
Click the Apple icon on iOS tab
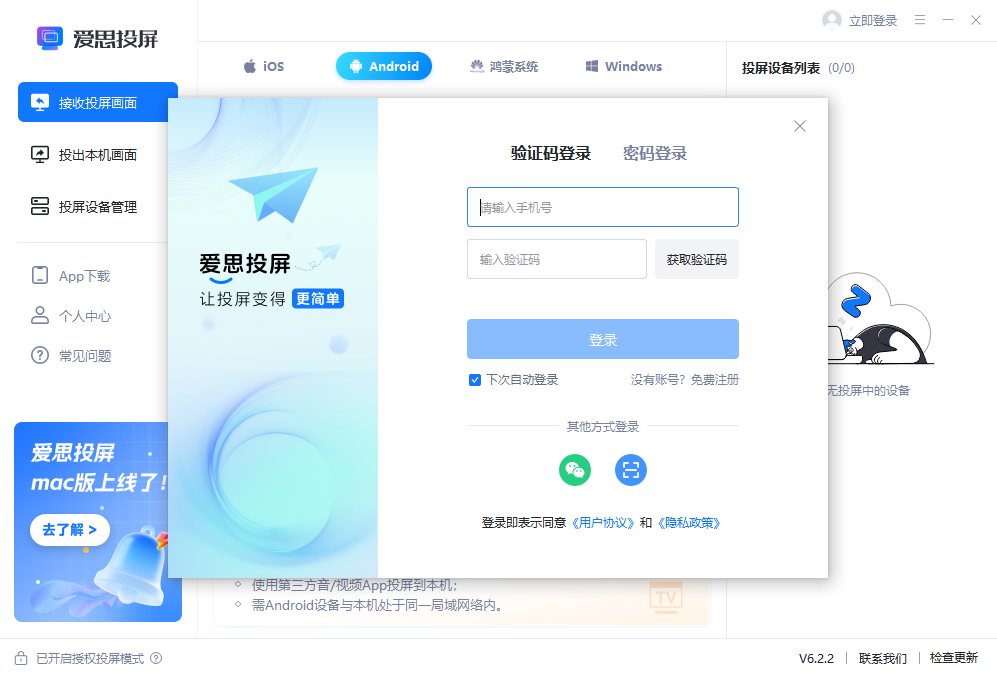[250, 66]
